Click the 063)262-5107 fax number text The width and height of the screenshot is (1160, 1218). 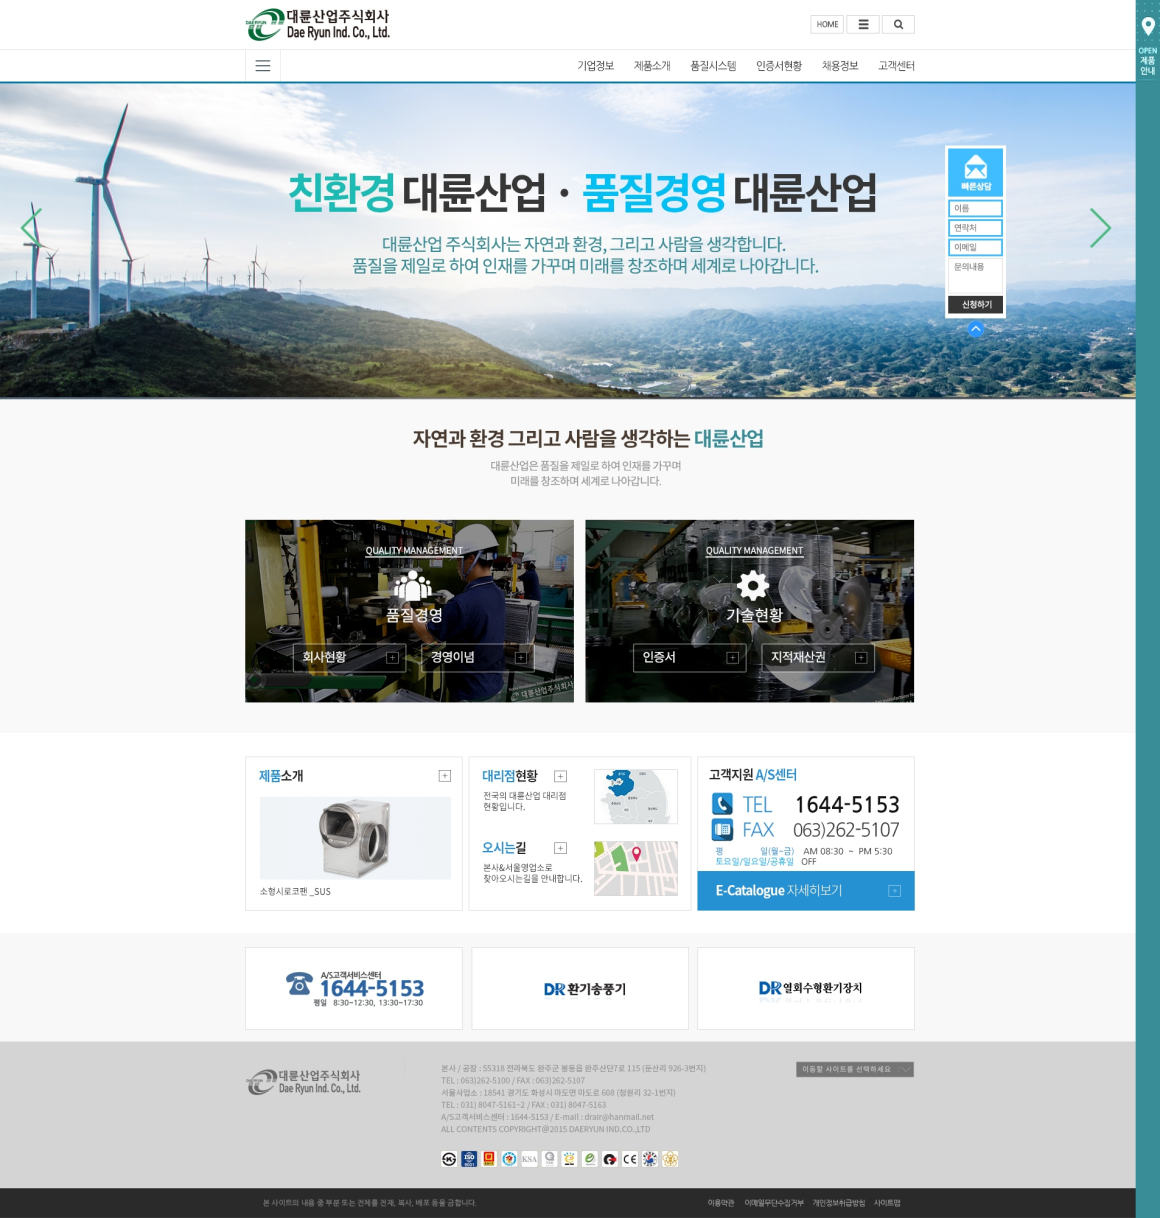coord(846,830)
